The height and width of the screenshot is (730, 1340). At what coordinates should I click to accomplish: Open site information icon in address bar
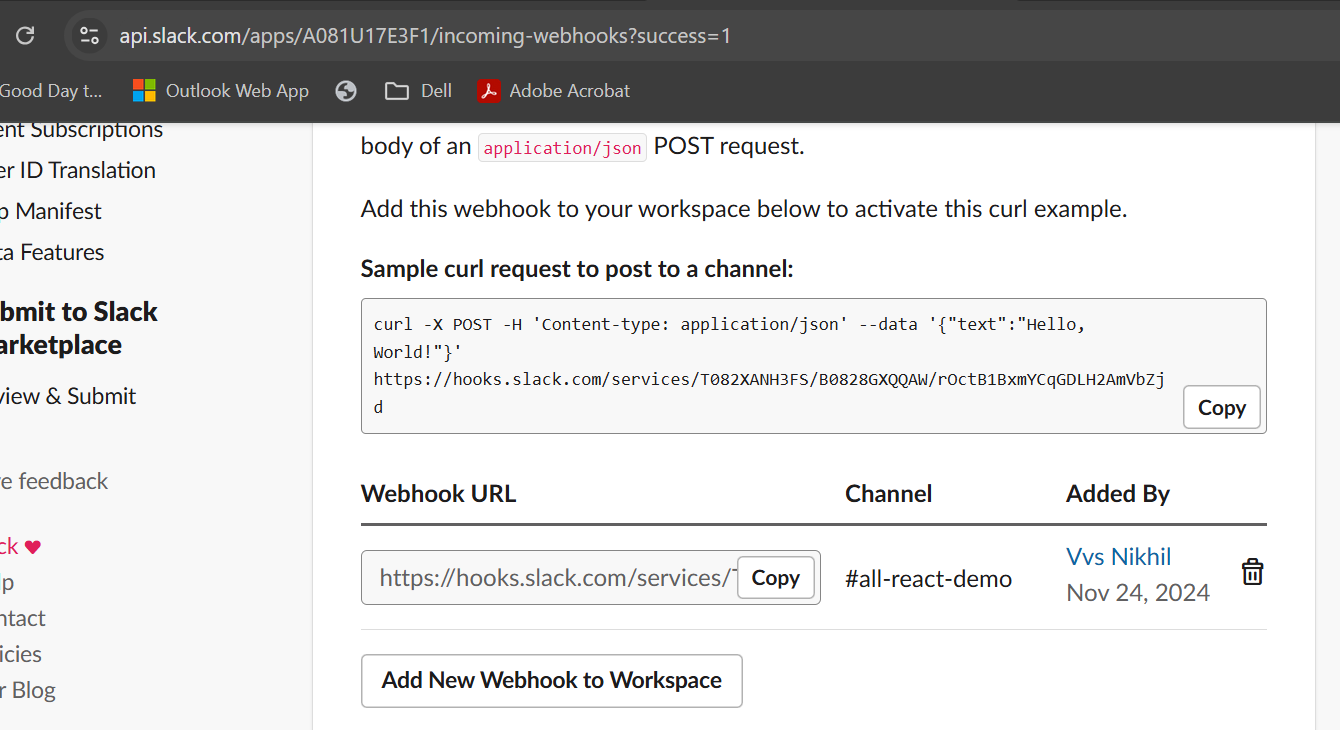(89, 36)
